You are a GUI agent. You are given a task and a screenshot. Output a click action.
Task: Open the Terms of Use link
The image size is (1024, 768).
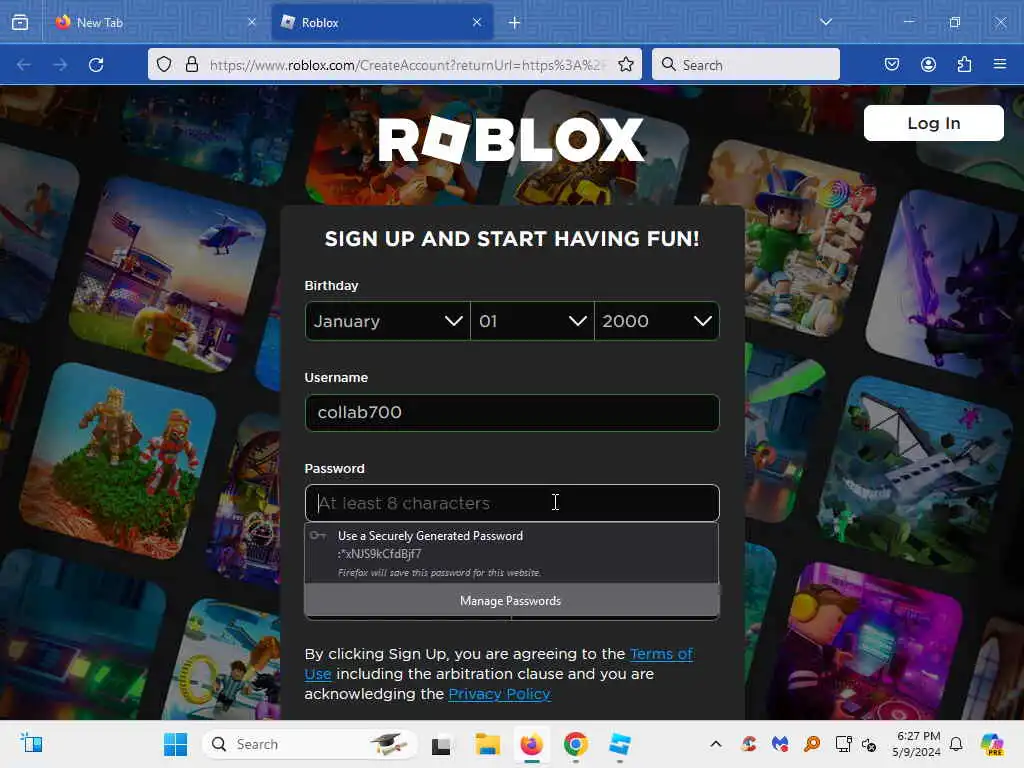pyautogui.click(x=662, y=654)
